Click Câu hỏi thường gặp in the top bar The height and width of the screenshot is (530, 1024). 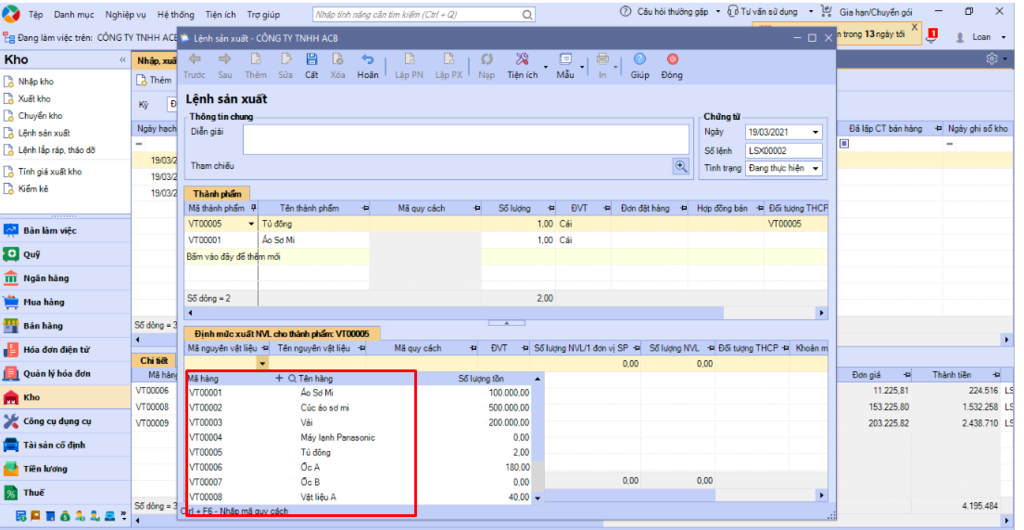pyautogui.click(x=671, y=12)
